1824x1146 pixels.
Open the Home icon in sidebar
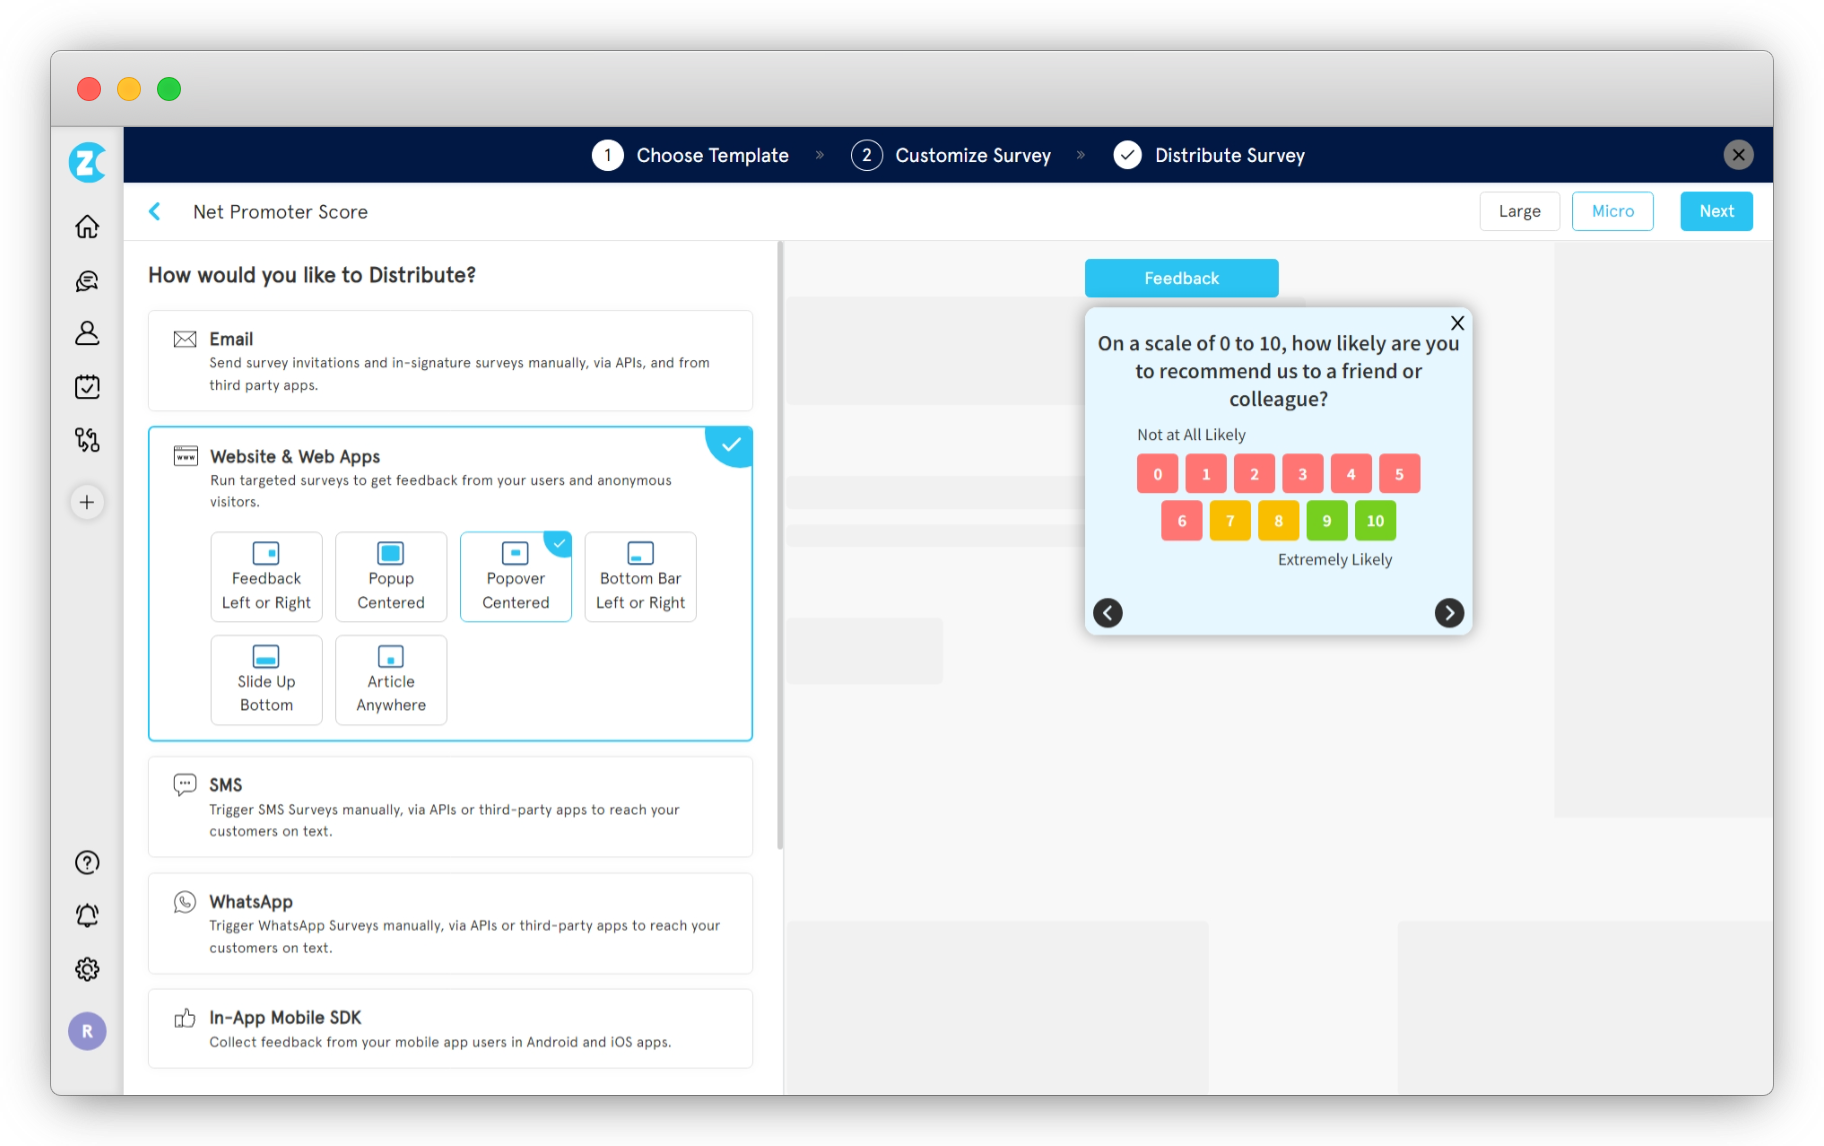(87, 227)
